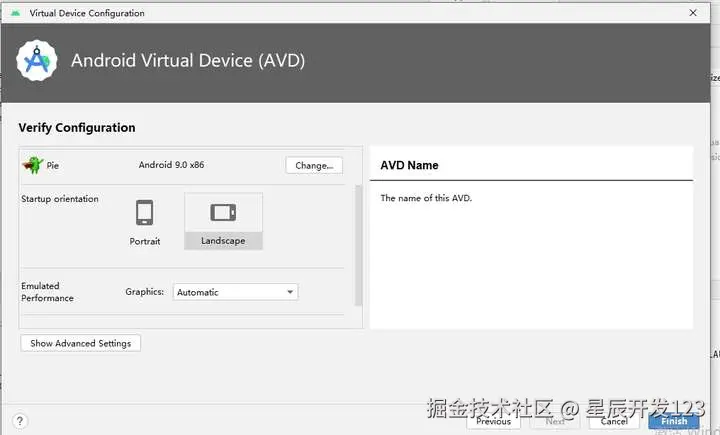Click the 'AVD Name' heading
This screenshot has width=720, height=435.
click(409, 165)
